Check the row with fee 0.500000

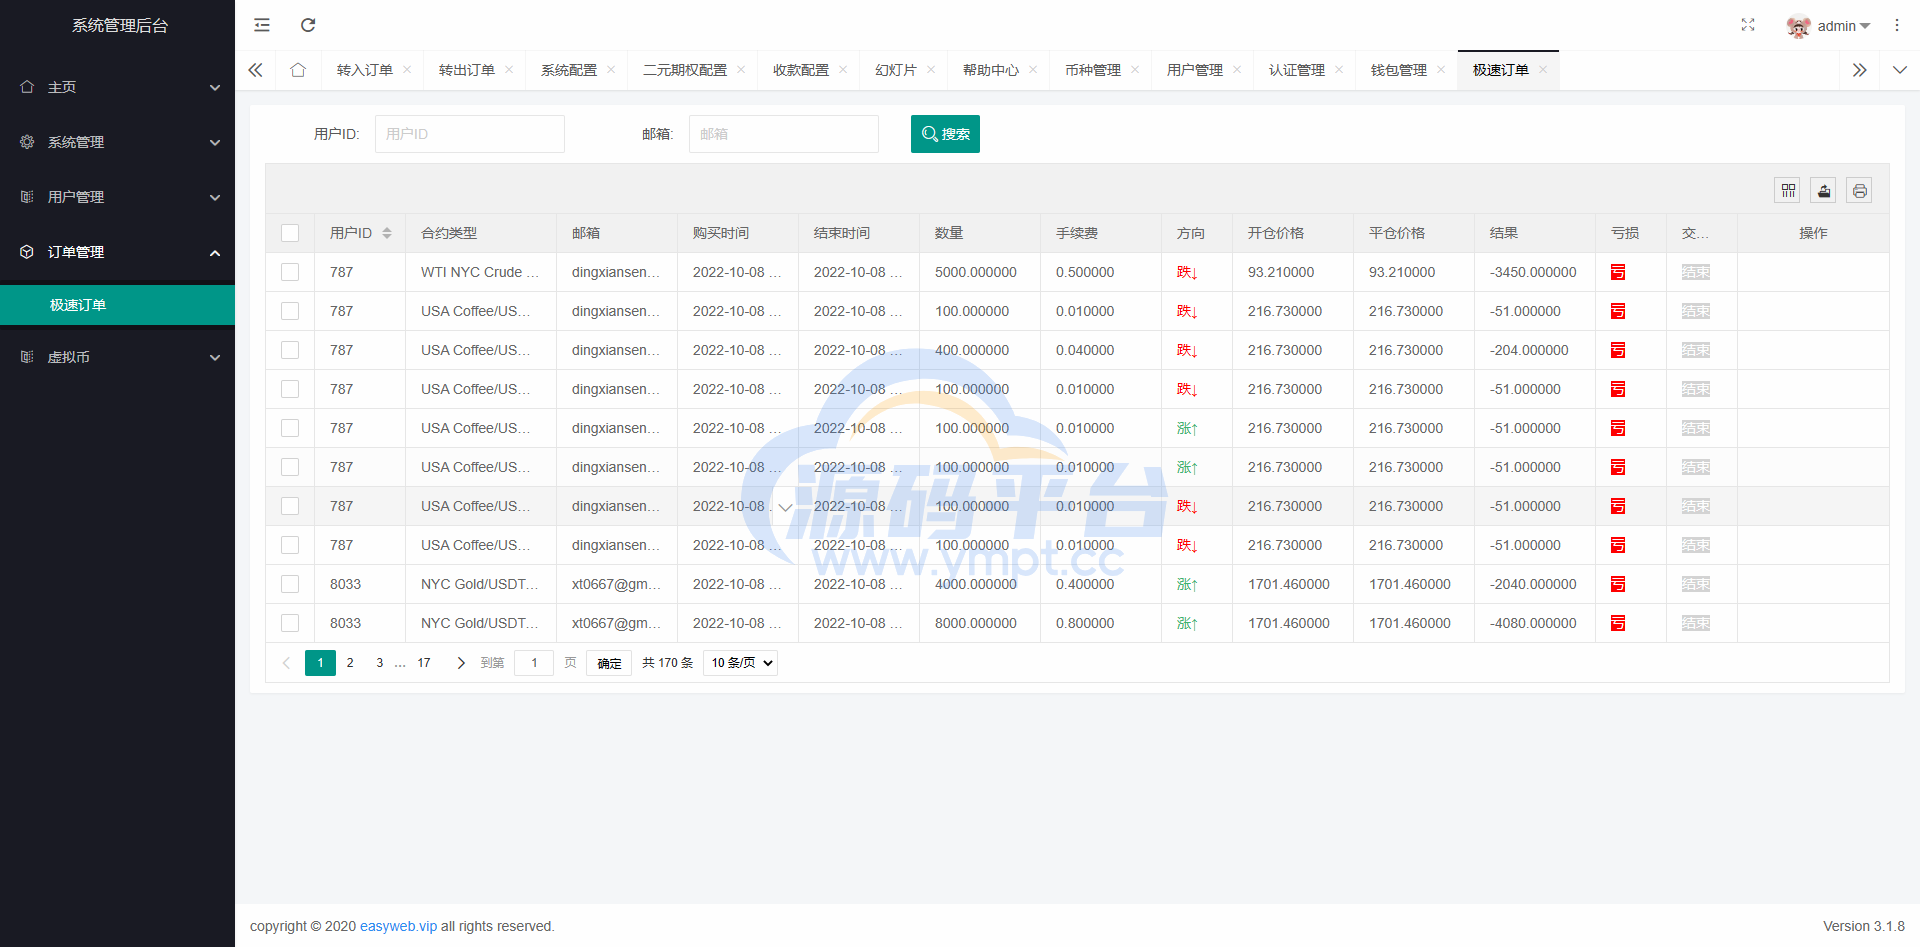290,272
